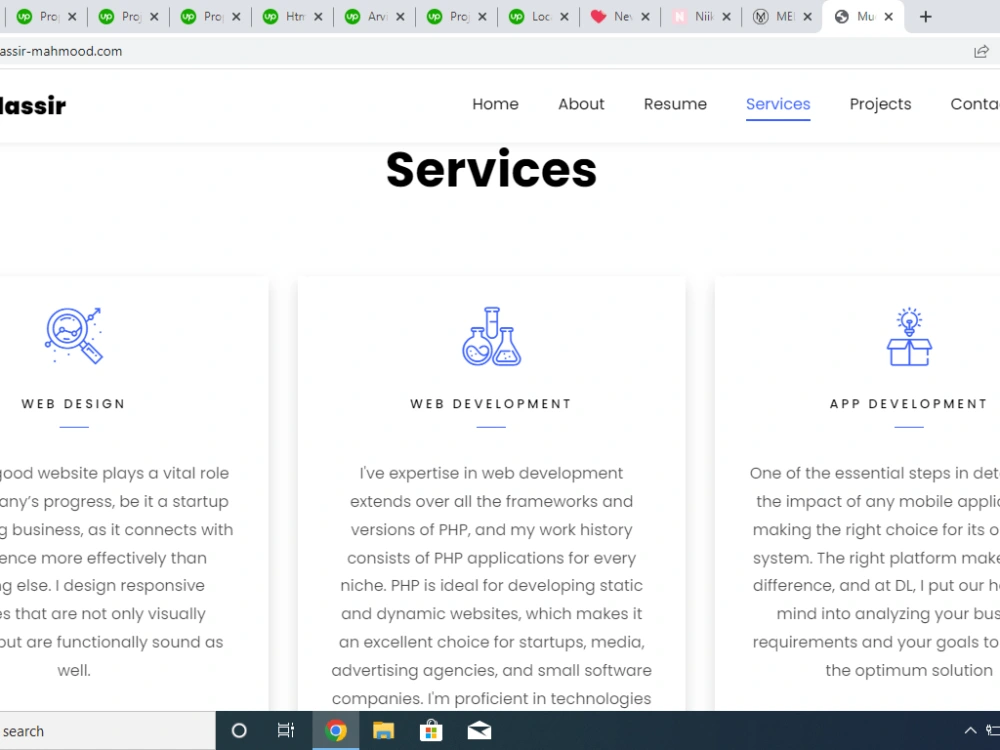Click the WEB DESIGN card title
Screen dimensions: 1000x750
click(x=73, y=404)
